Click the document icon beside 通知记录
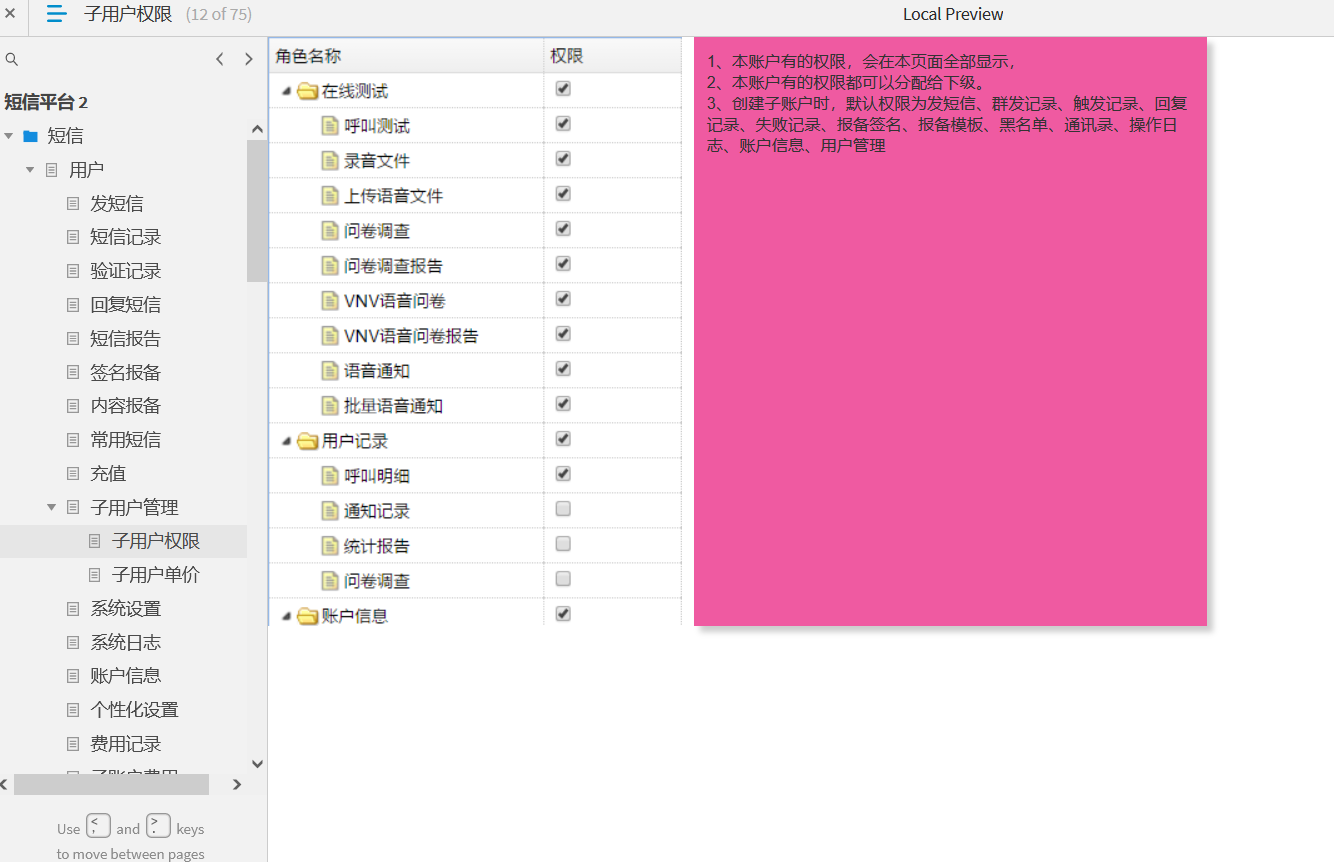Image resolution: width=1334 pixels, height=862 pixels. coord(330,511)
